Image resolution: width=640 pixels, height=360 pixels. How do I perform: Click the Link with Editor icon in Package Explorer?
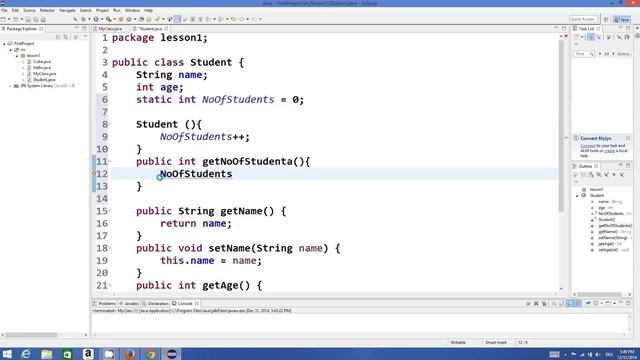click(66, 37)
